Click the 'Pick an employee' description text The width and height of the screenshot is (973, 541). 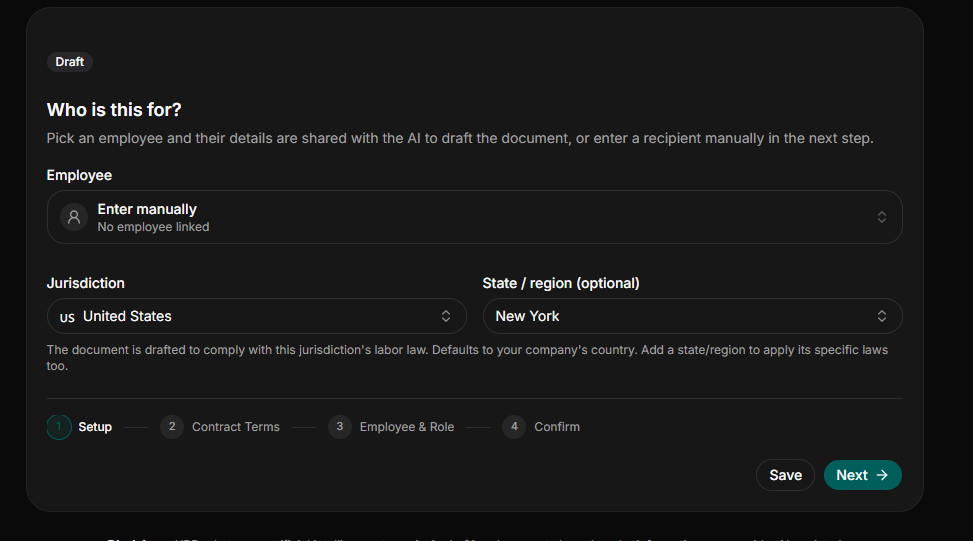click(x=460, y=138)
